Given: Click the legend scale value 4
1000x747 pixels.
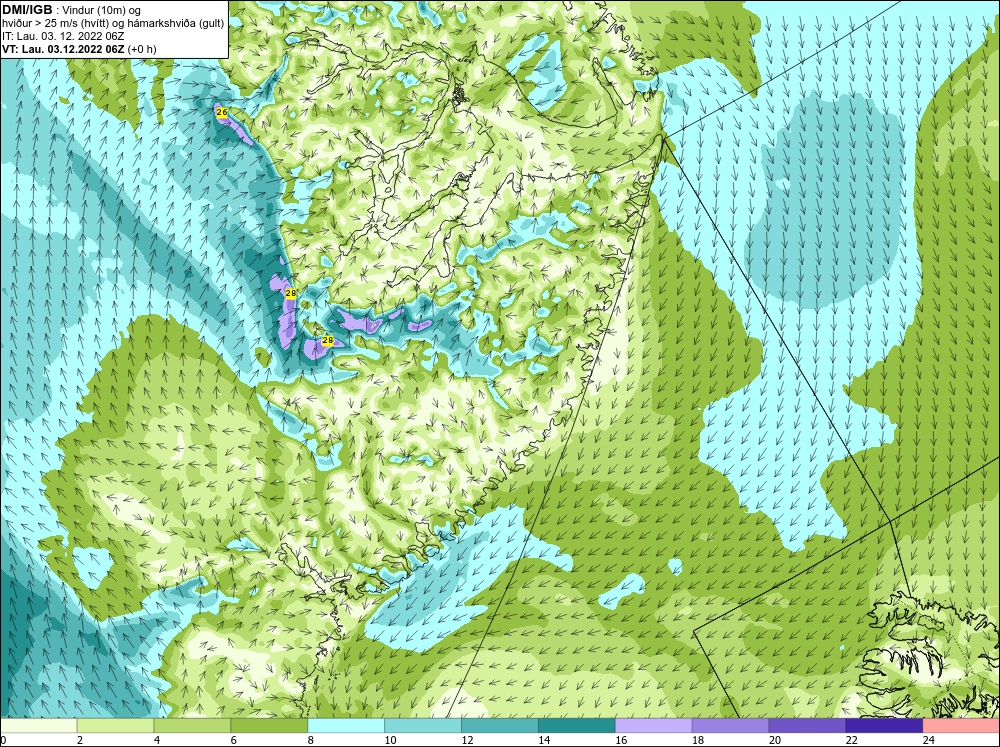Looking at the screenshot, I should coord(157,740).
